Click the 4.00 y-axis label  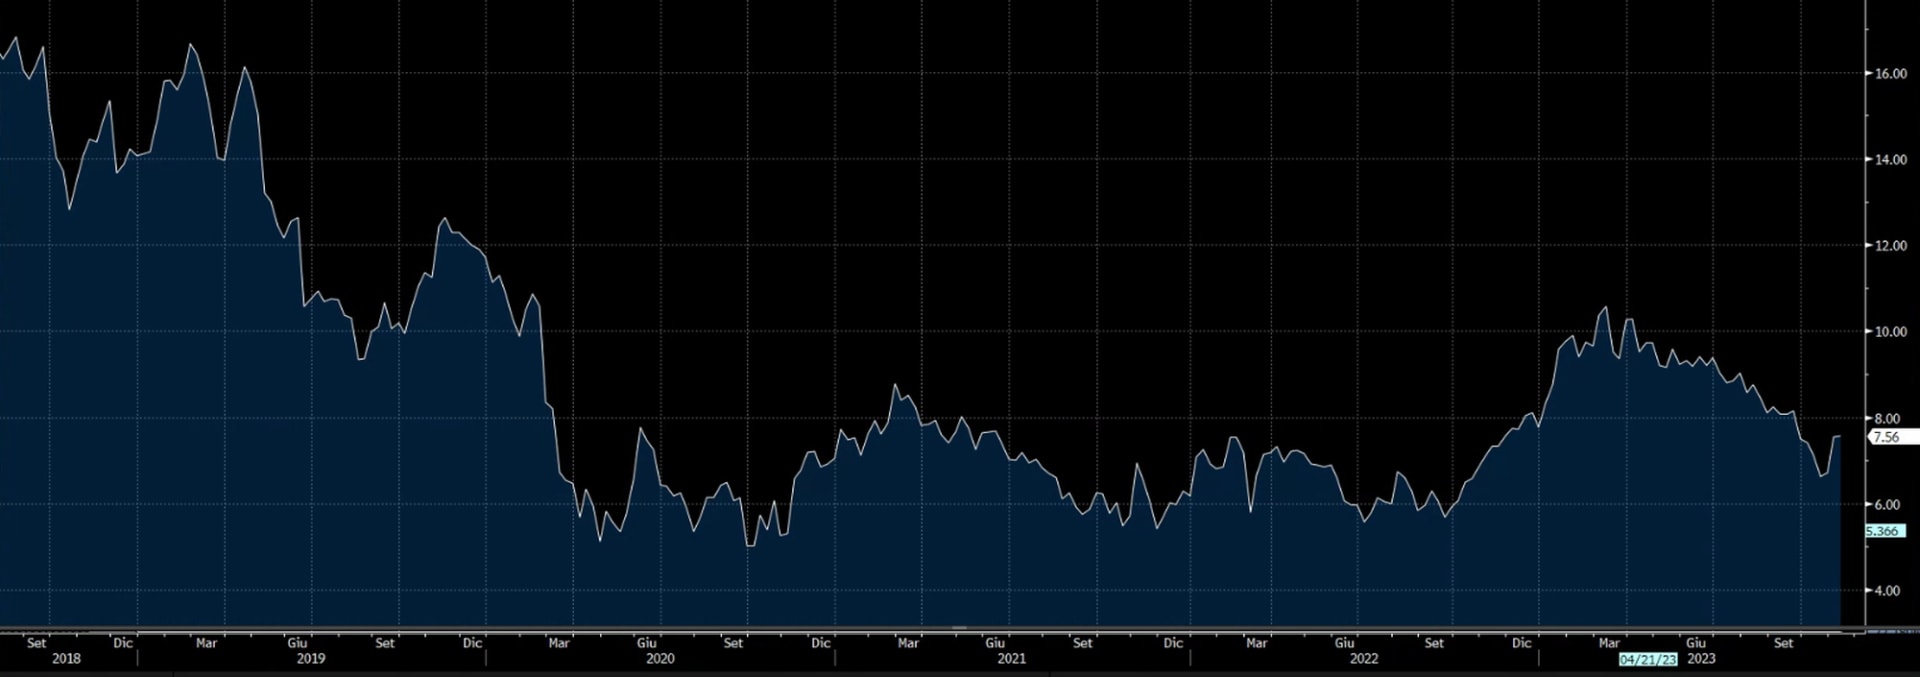(x=1887, y=591)
